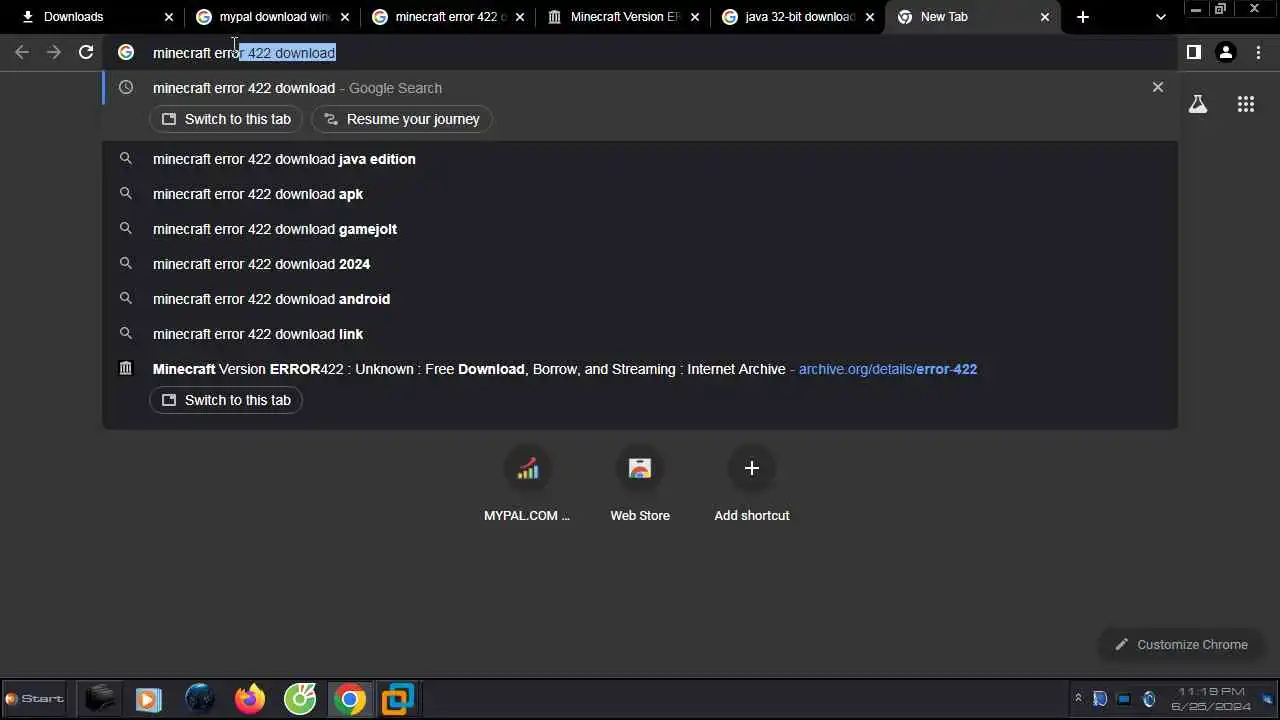1280x720 pixels.
Task: Choose suggestion ending in 'android'
Action: pos(640,299)
